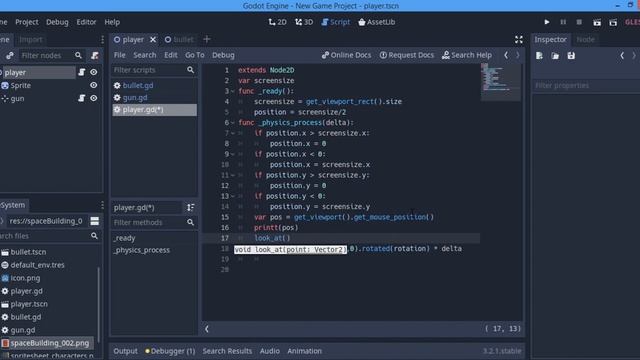640x360 pixels.
Task: Open the Editor menu
Action: (86, 22)
